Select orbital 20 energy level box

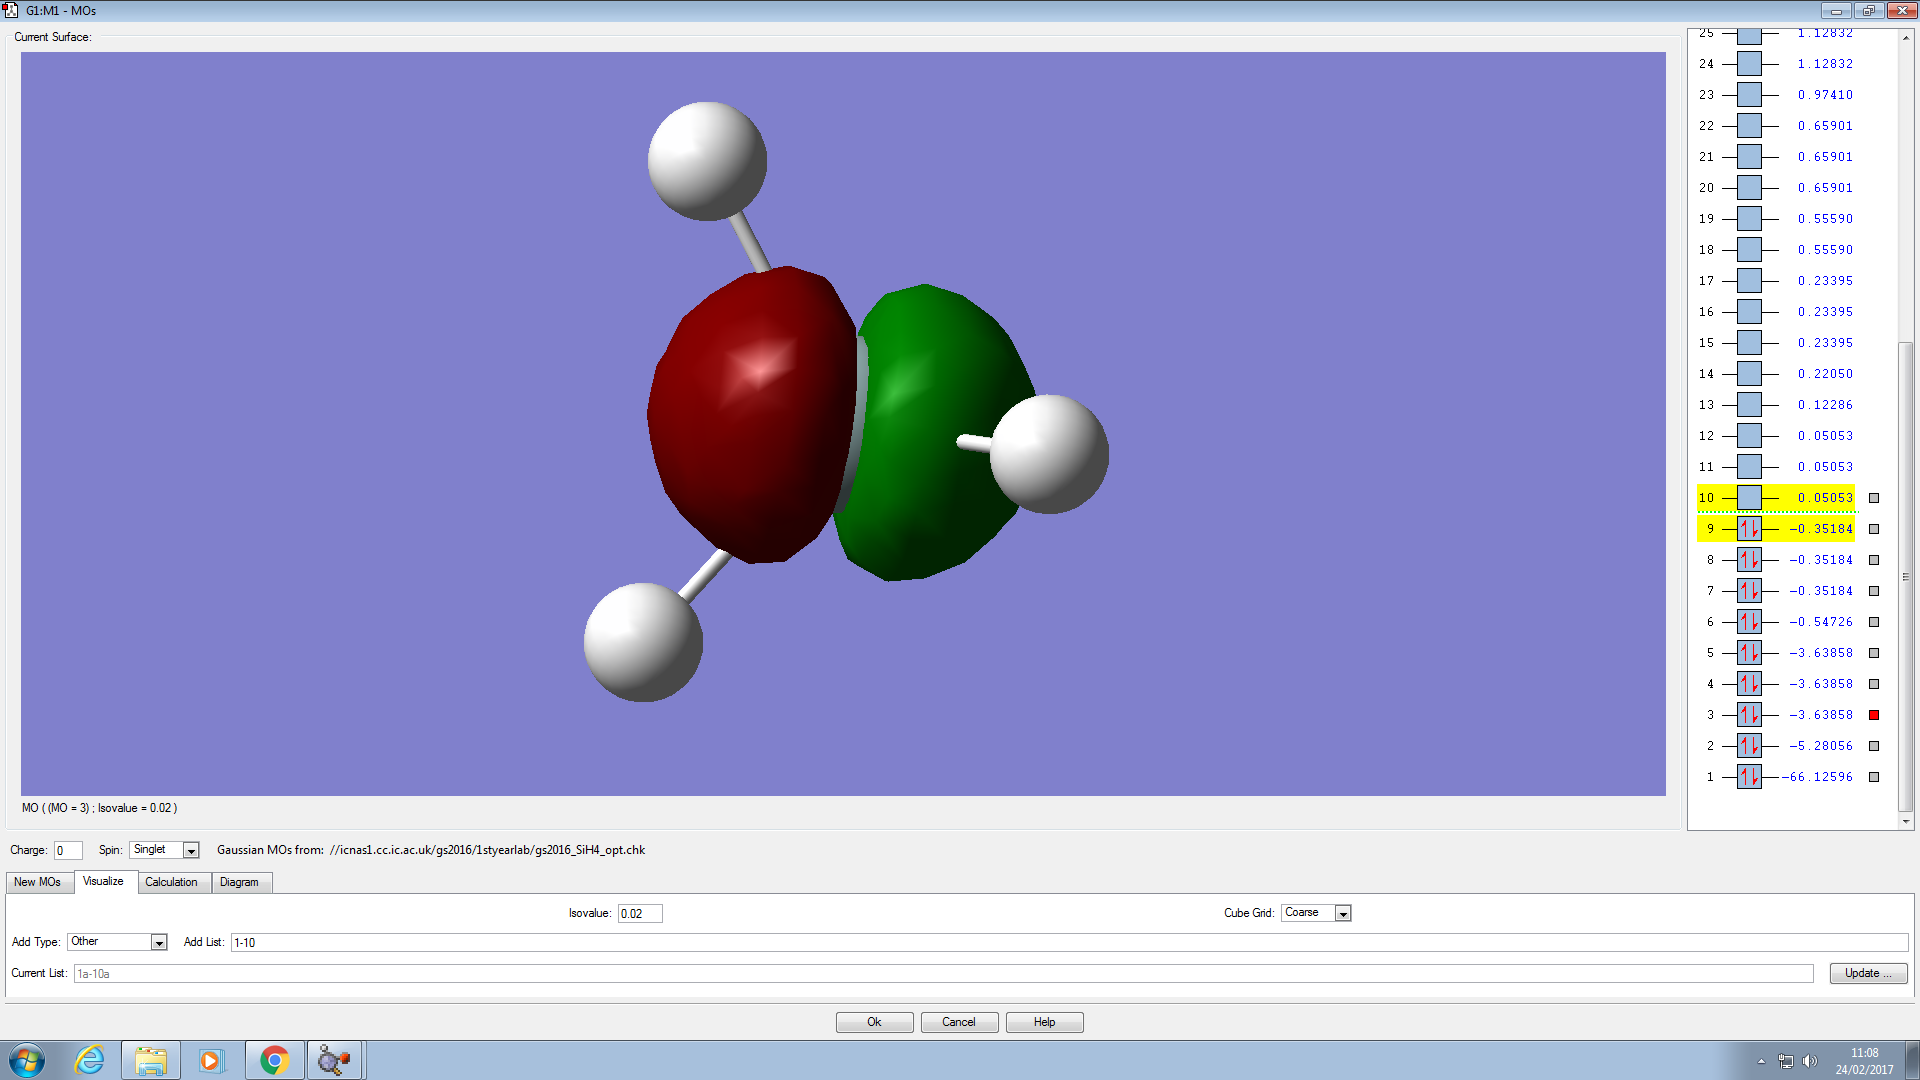pos(1749,188)
